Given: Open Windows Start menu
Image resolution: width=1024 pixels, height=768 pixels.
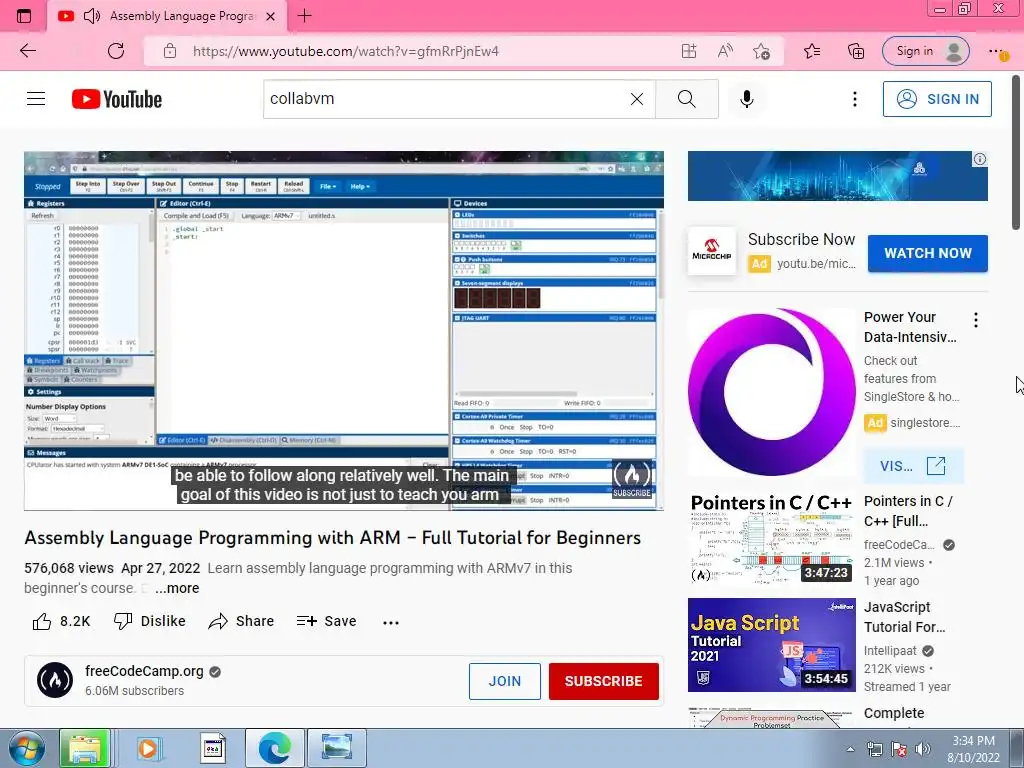Looking at the screenshot, I should [26, 748].
